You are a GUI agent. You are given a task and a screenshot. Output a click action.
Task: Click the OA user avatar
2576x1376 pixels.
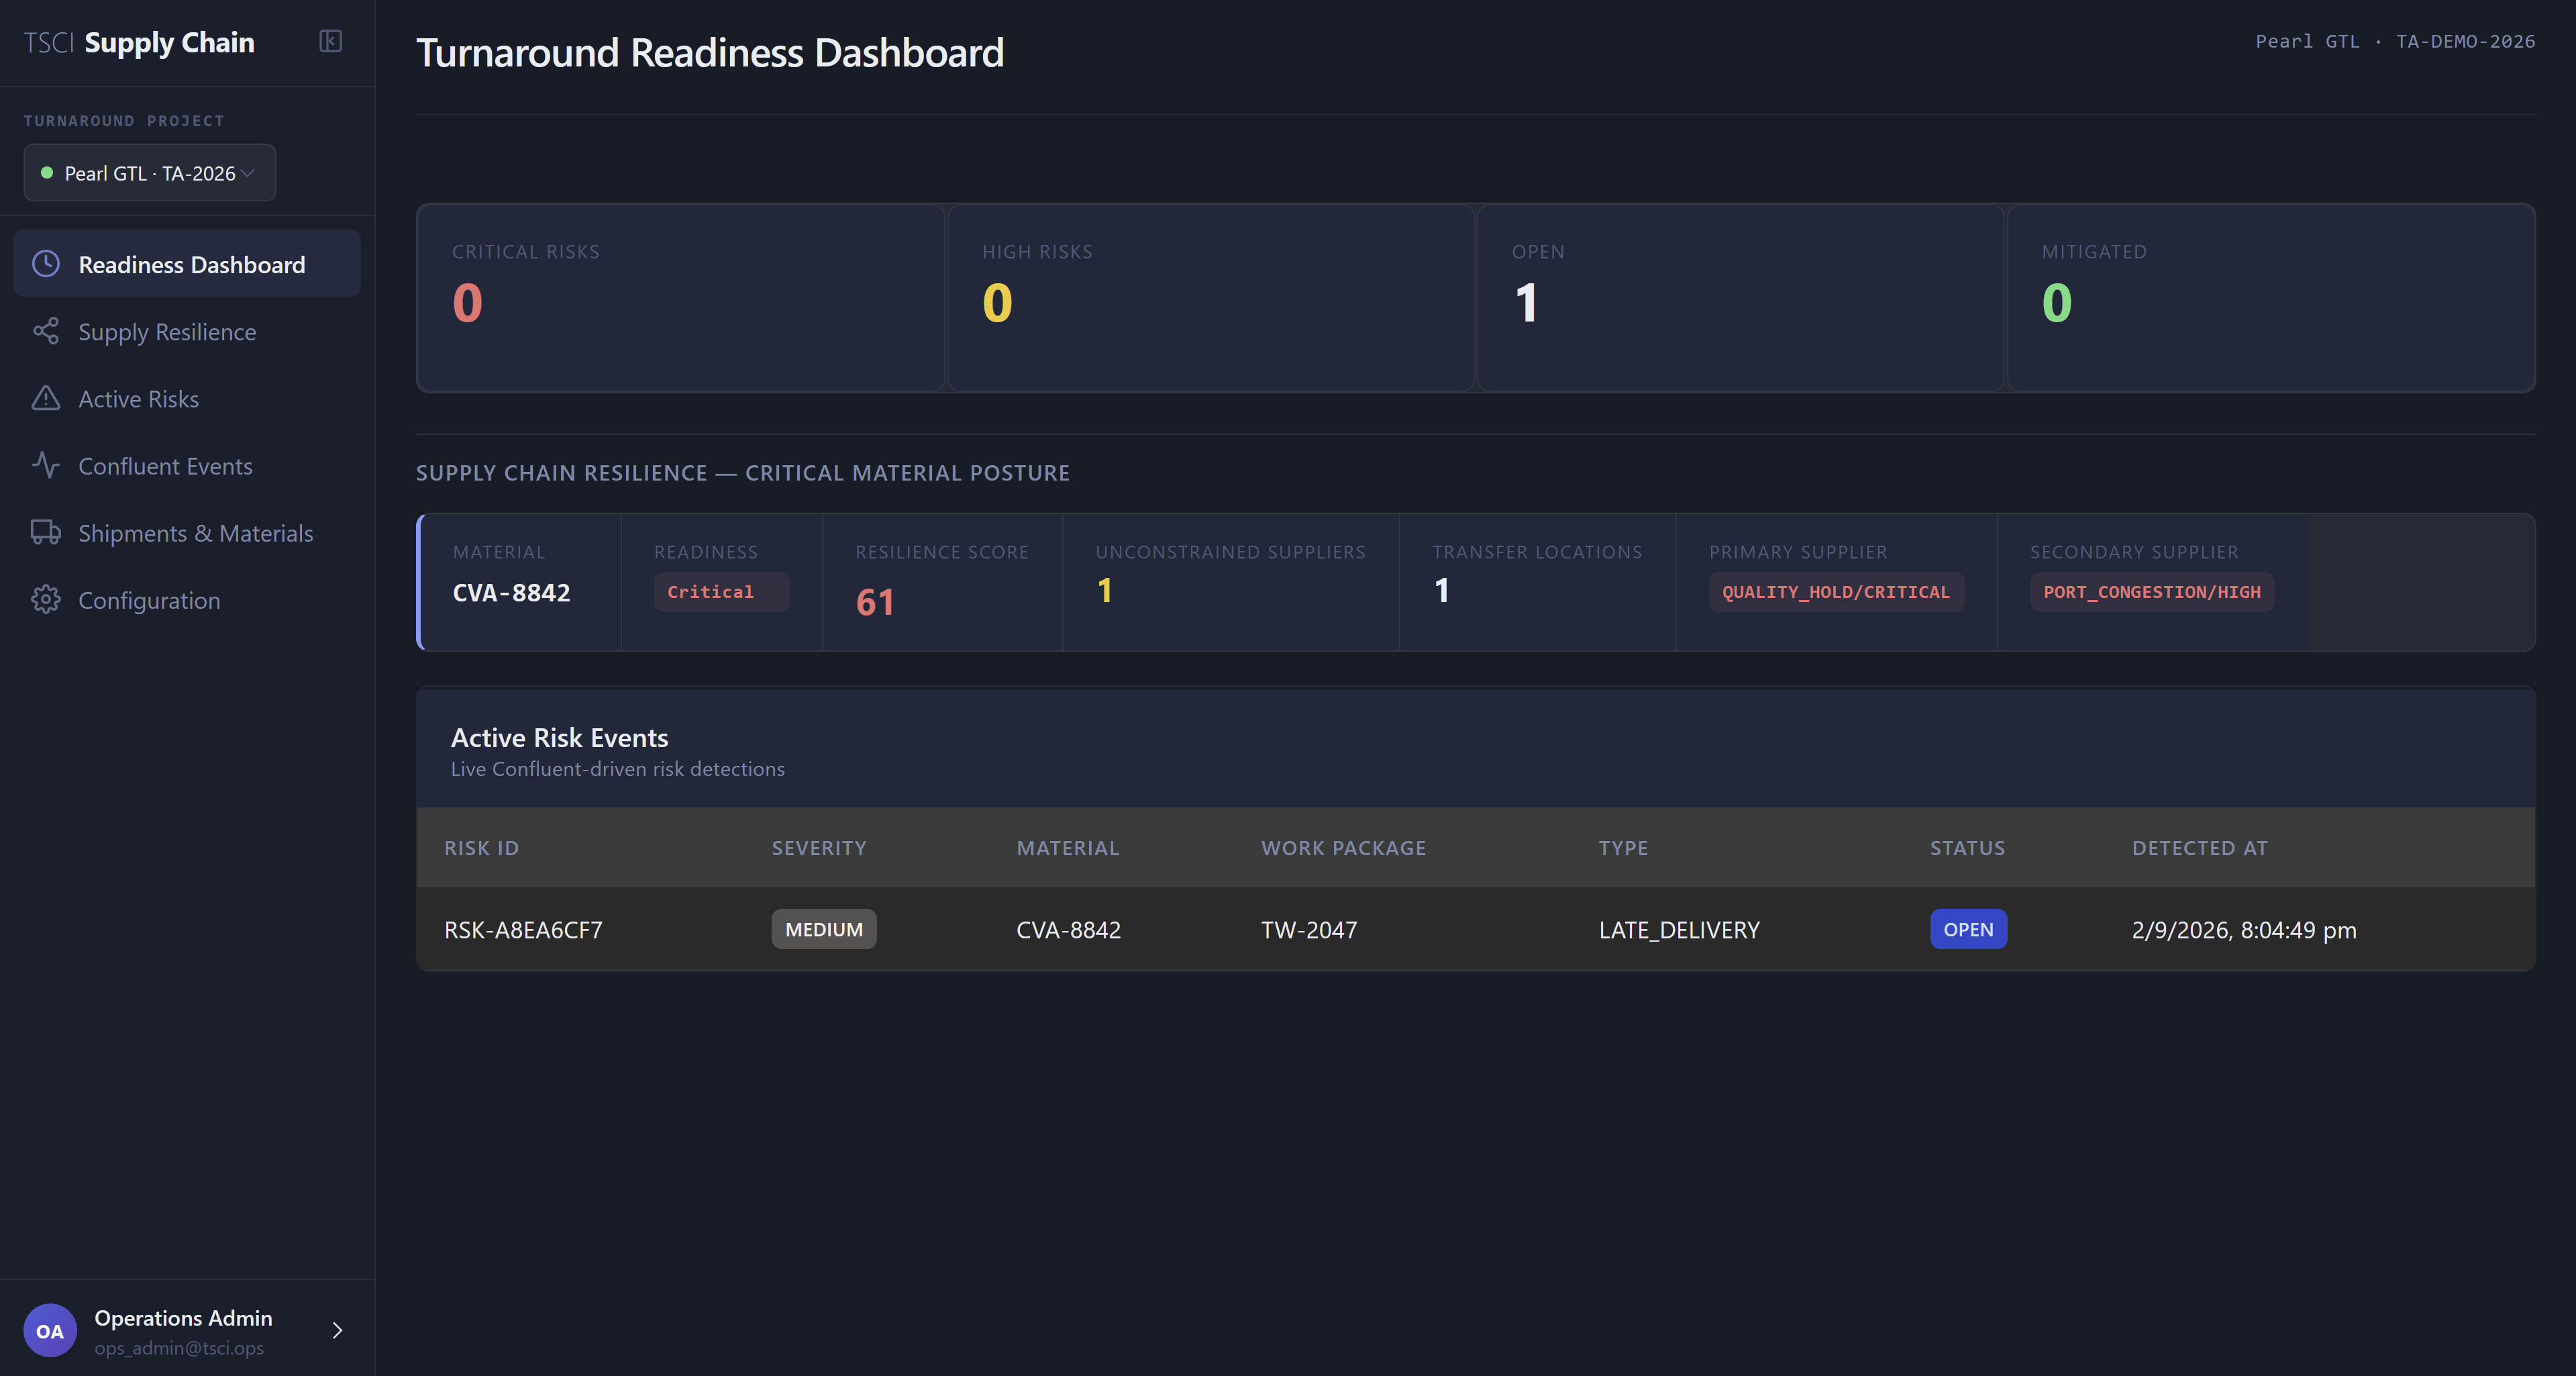[x=50, y=1330]
